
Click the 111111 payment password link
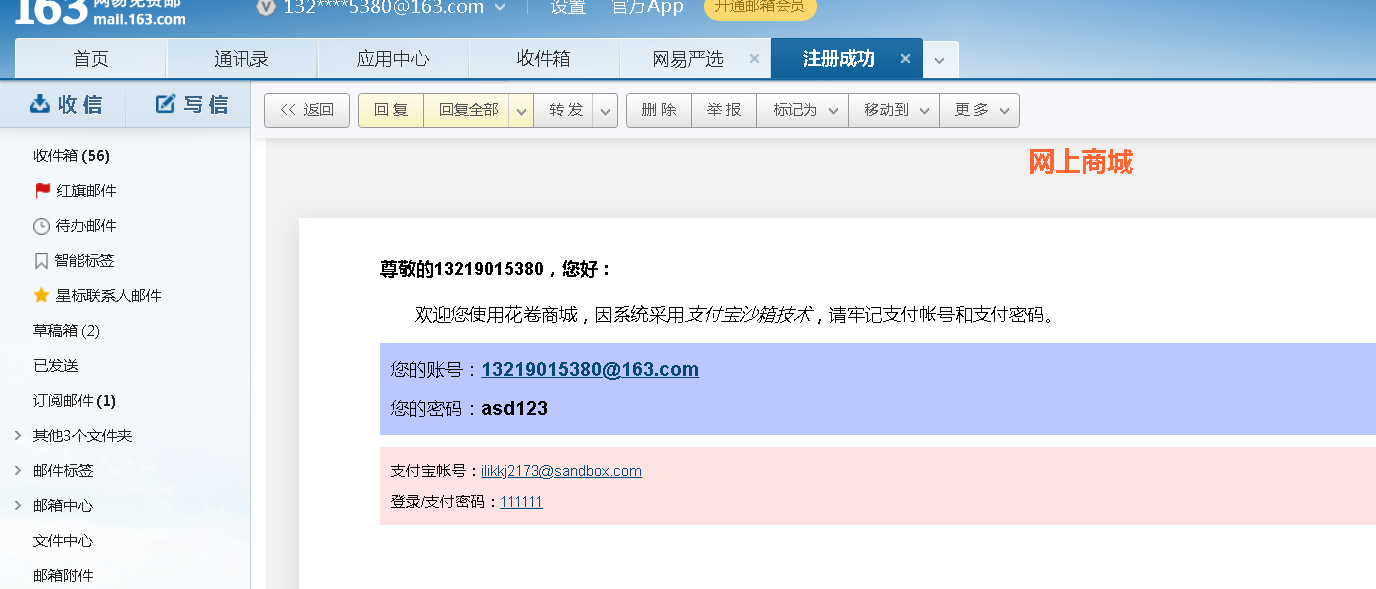pyautogui.click(x=522, y=502)
